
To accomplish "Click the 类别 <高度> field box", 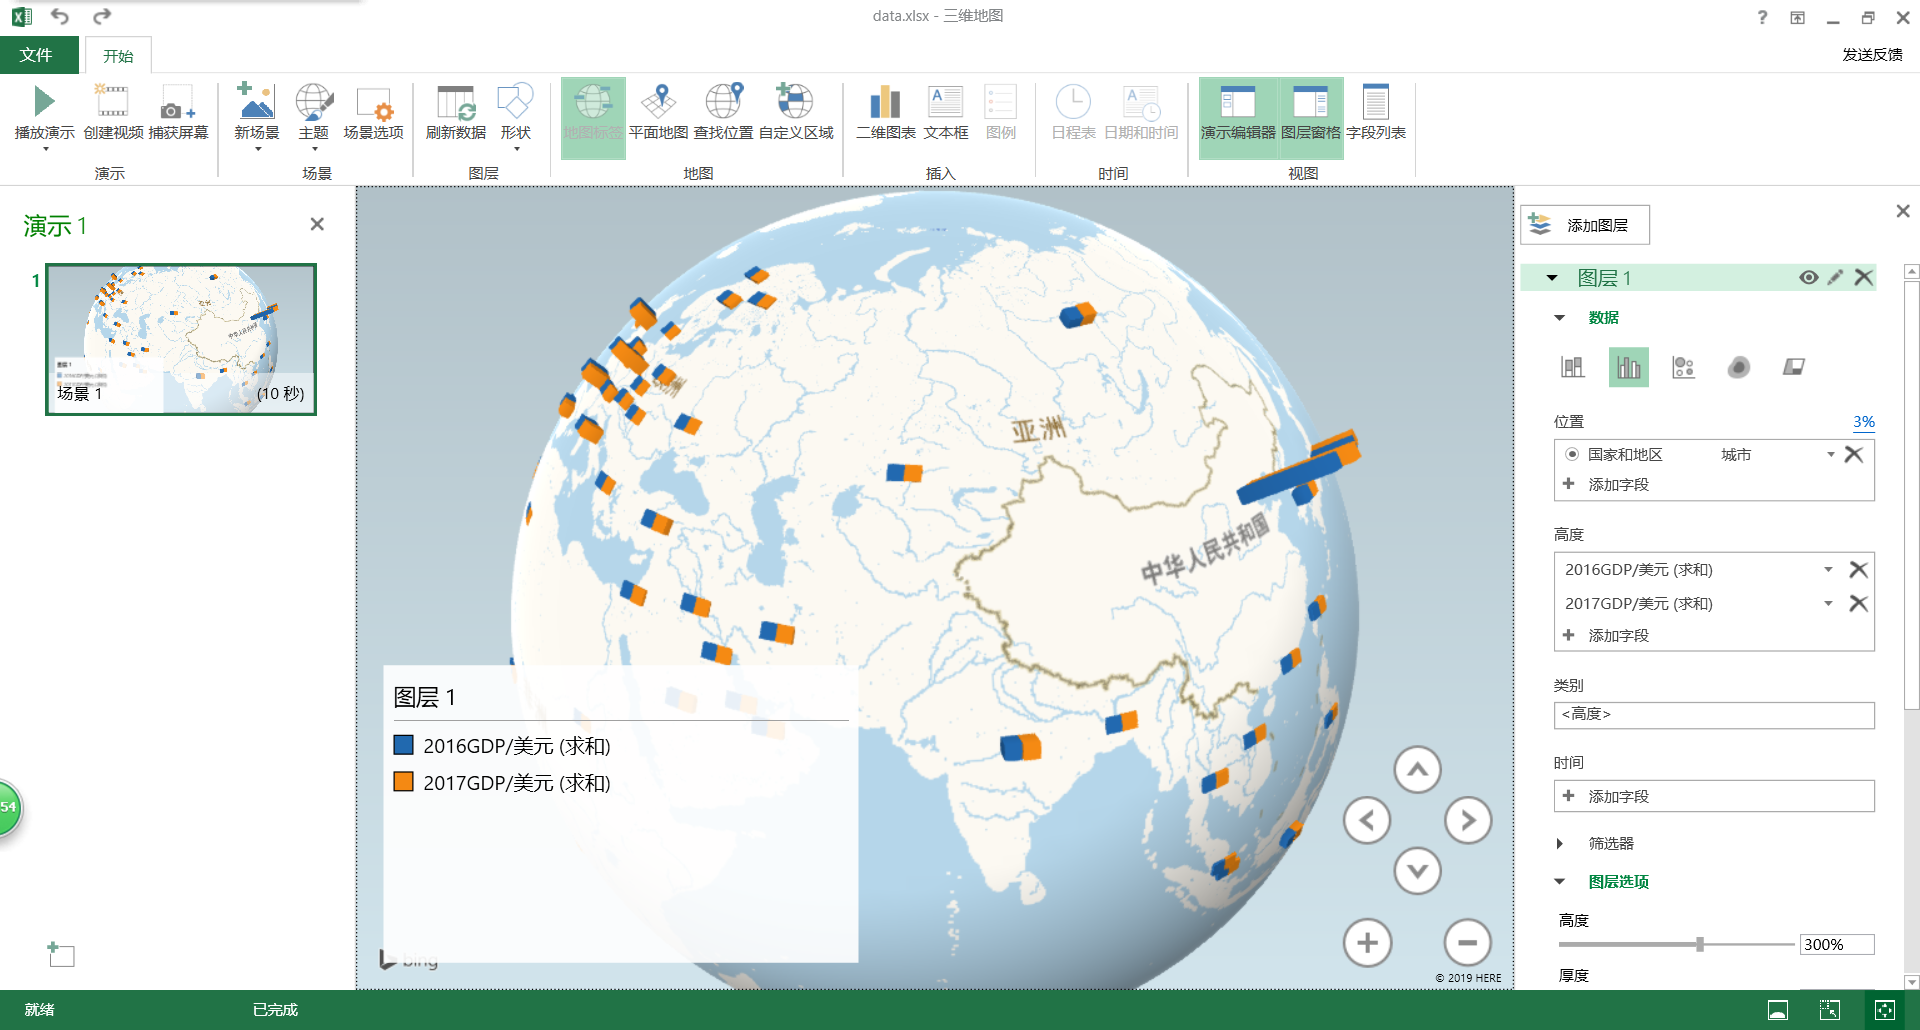I will point(1714,715).
